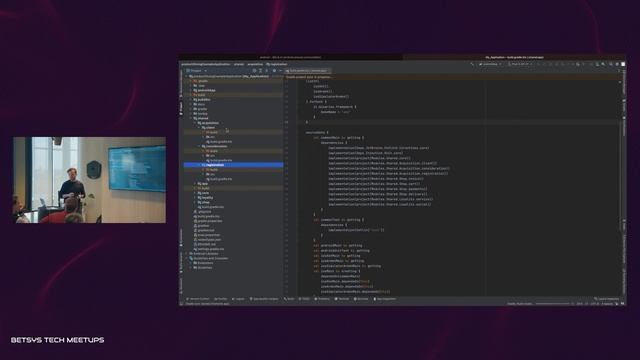This screenshot has width=640, height=360.
Task: Open the Project view selector dropdown
Action: (x=197, y=71)
